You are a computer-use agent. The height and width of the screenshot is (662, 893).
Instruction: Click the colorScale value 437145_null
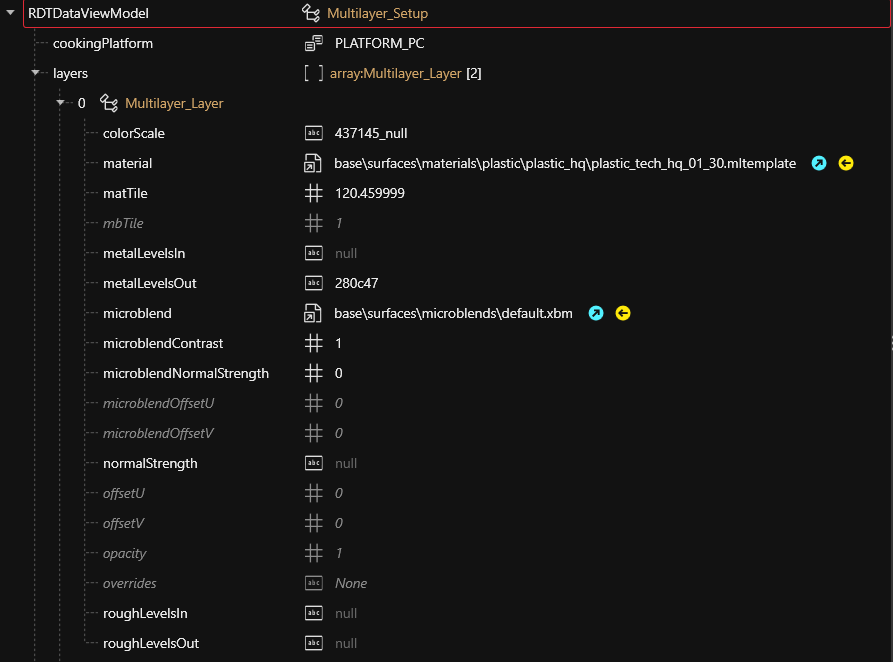click(x=371, y=133)
